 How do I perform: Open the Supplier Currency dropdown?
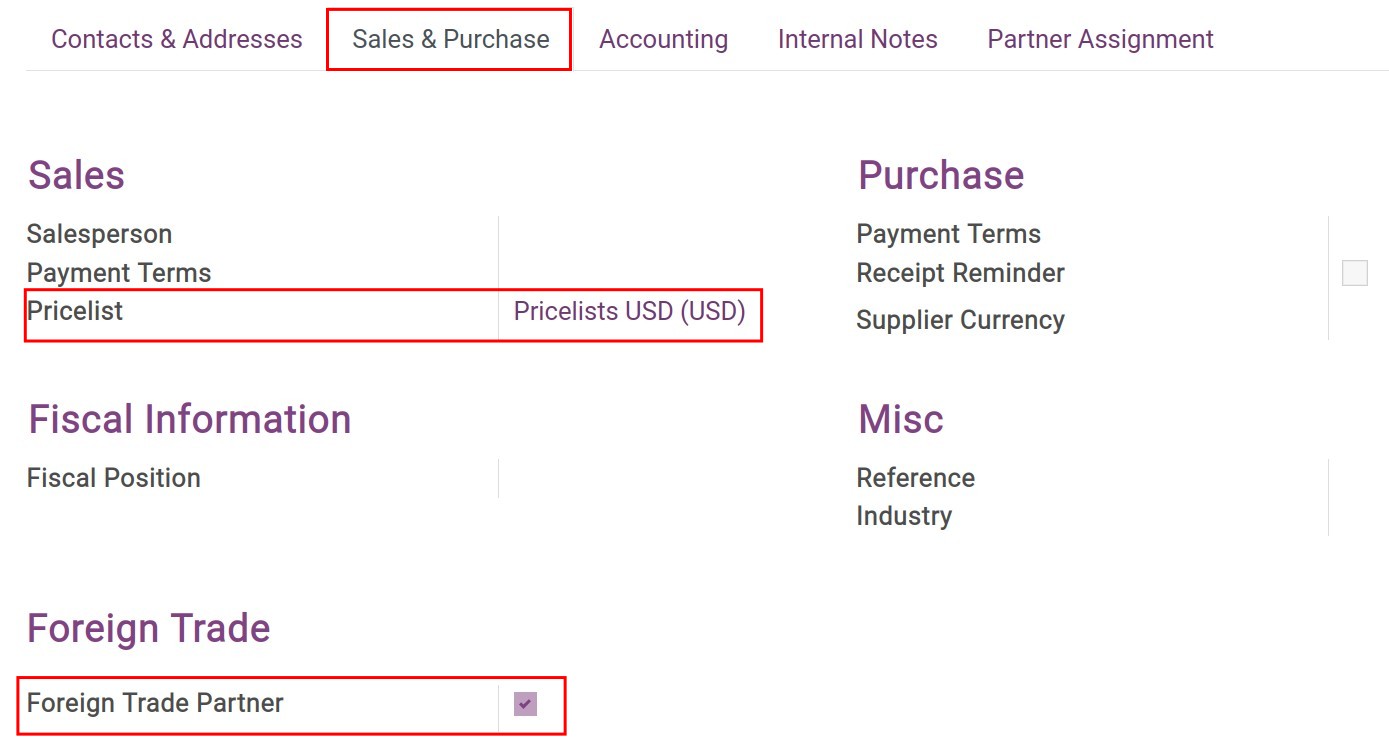click(x=1150, y=320)
